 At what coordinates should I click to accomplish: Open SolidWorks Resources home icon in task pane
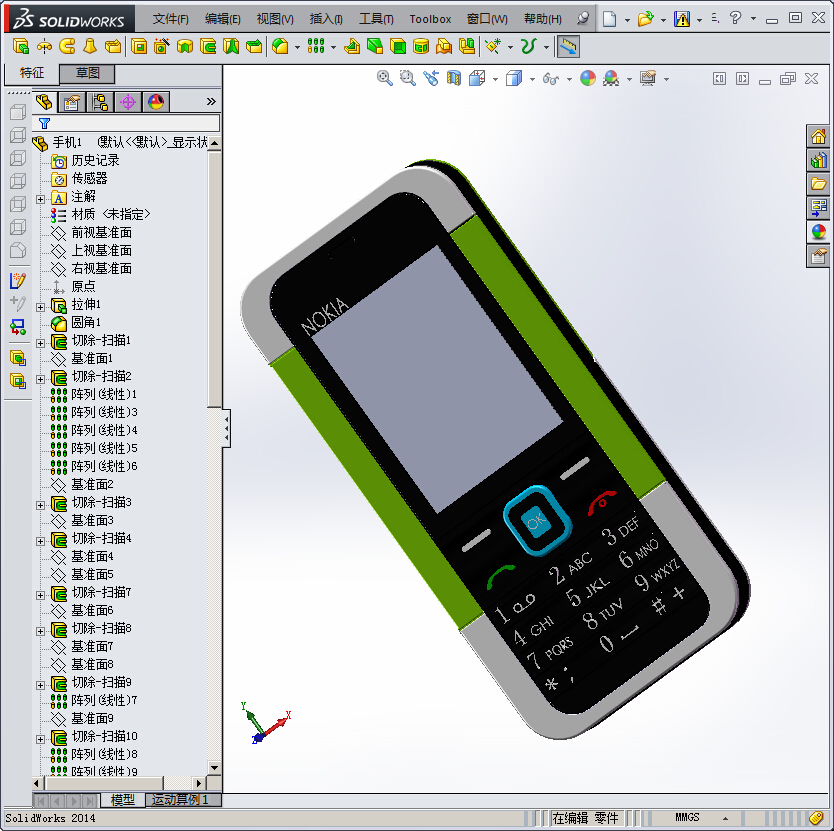click(x=818, y=137)
